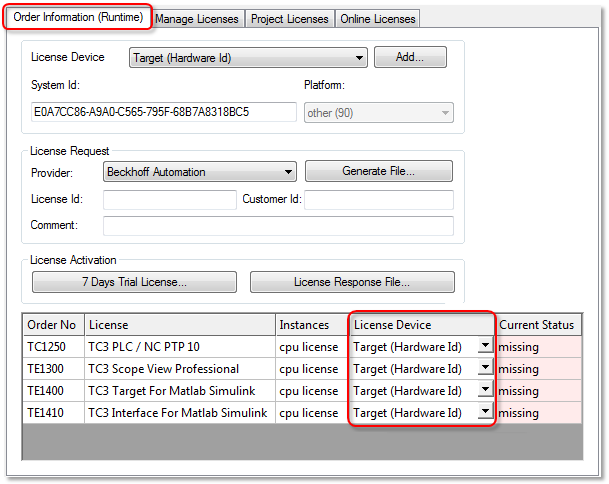The width and height of the screenshot is (609, 484).
Task: Select the TC1250 order number cell
Action: tap(54, 347)
